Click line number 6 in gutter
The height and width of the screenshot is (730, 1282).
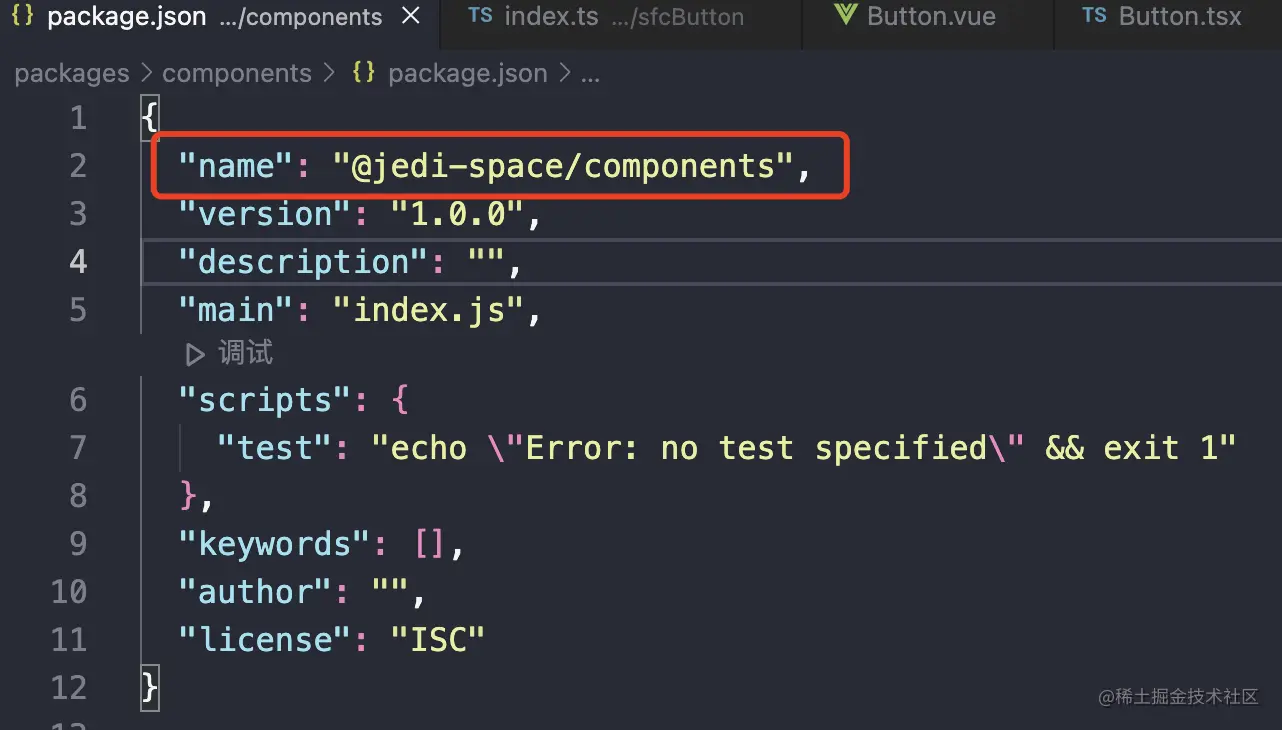click(x=78, y=401)
